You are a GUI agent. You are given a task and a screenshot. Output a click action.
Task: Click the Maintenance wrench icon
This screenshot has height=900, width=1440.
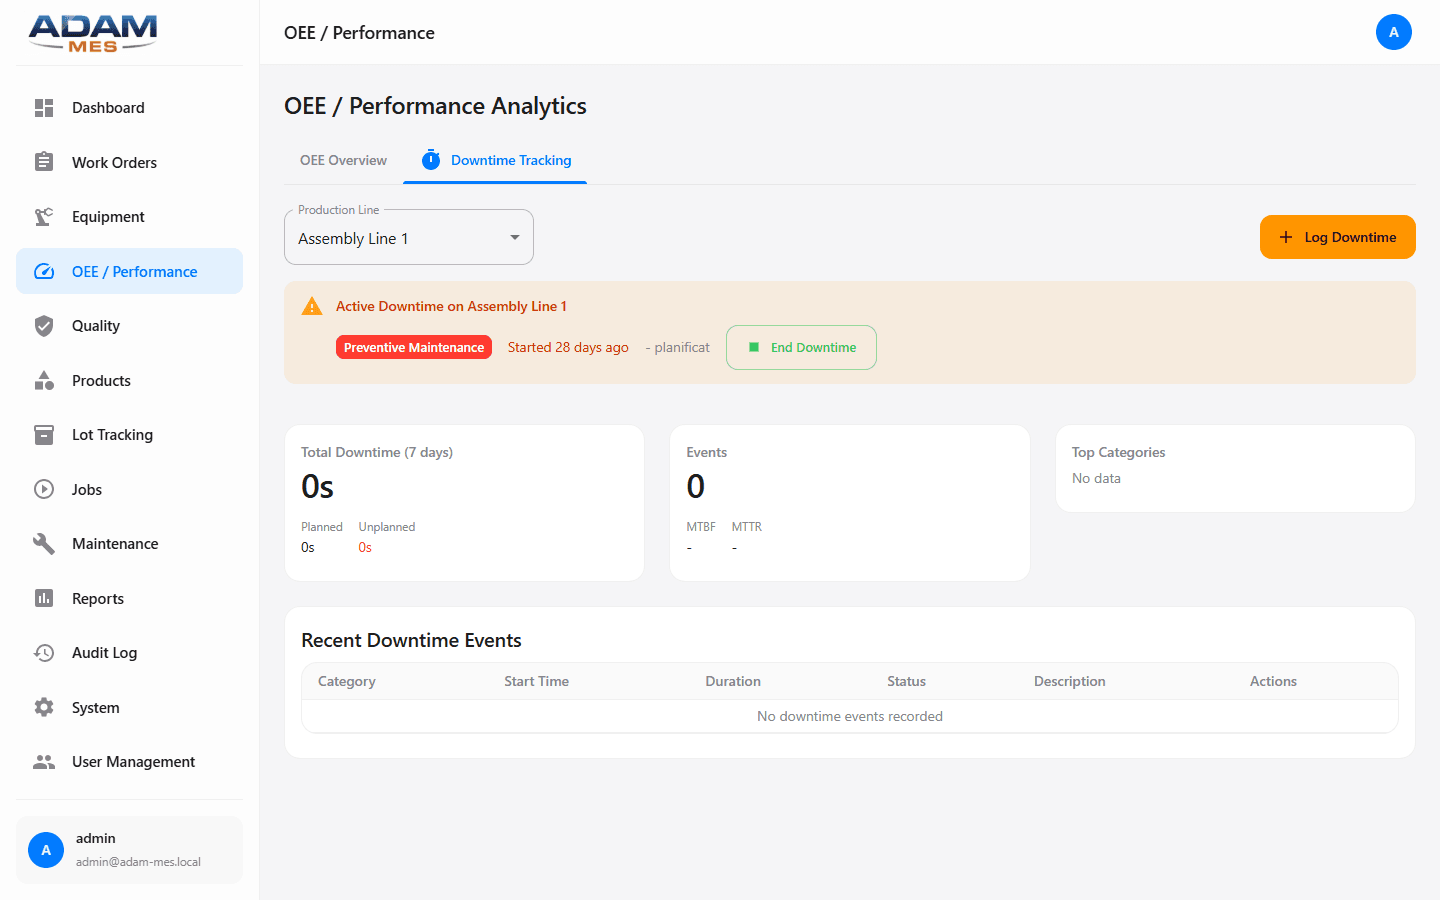click(44, 543)
